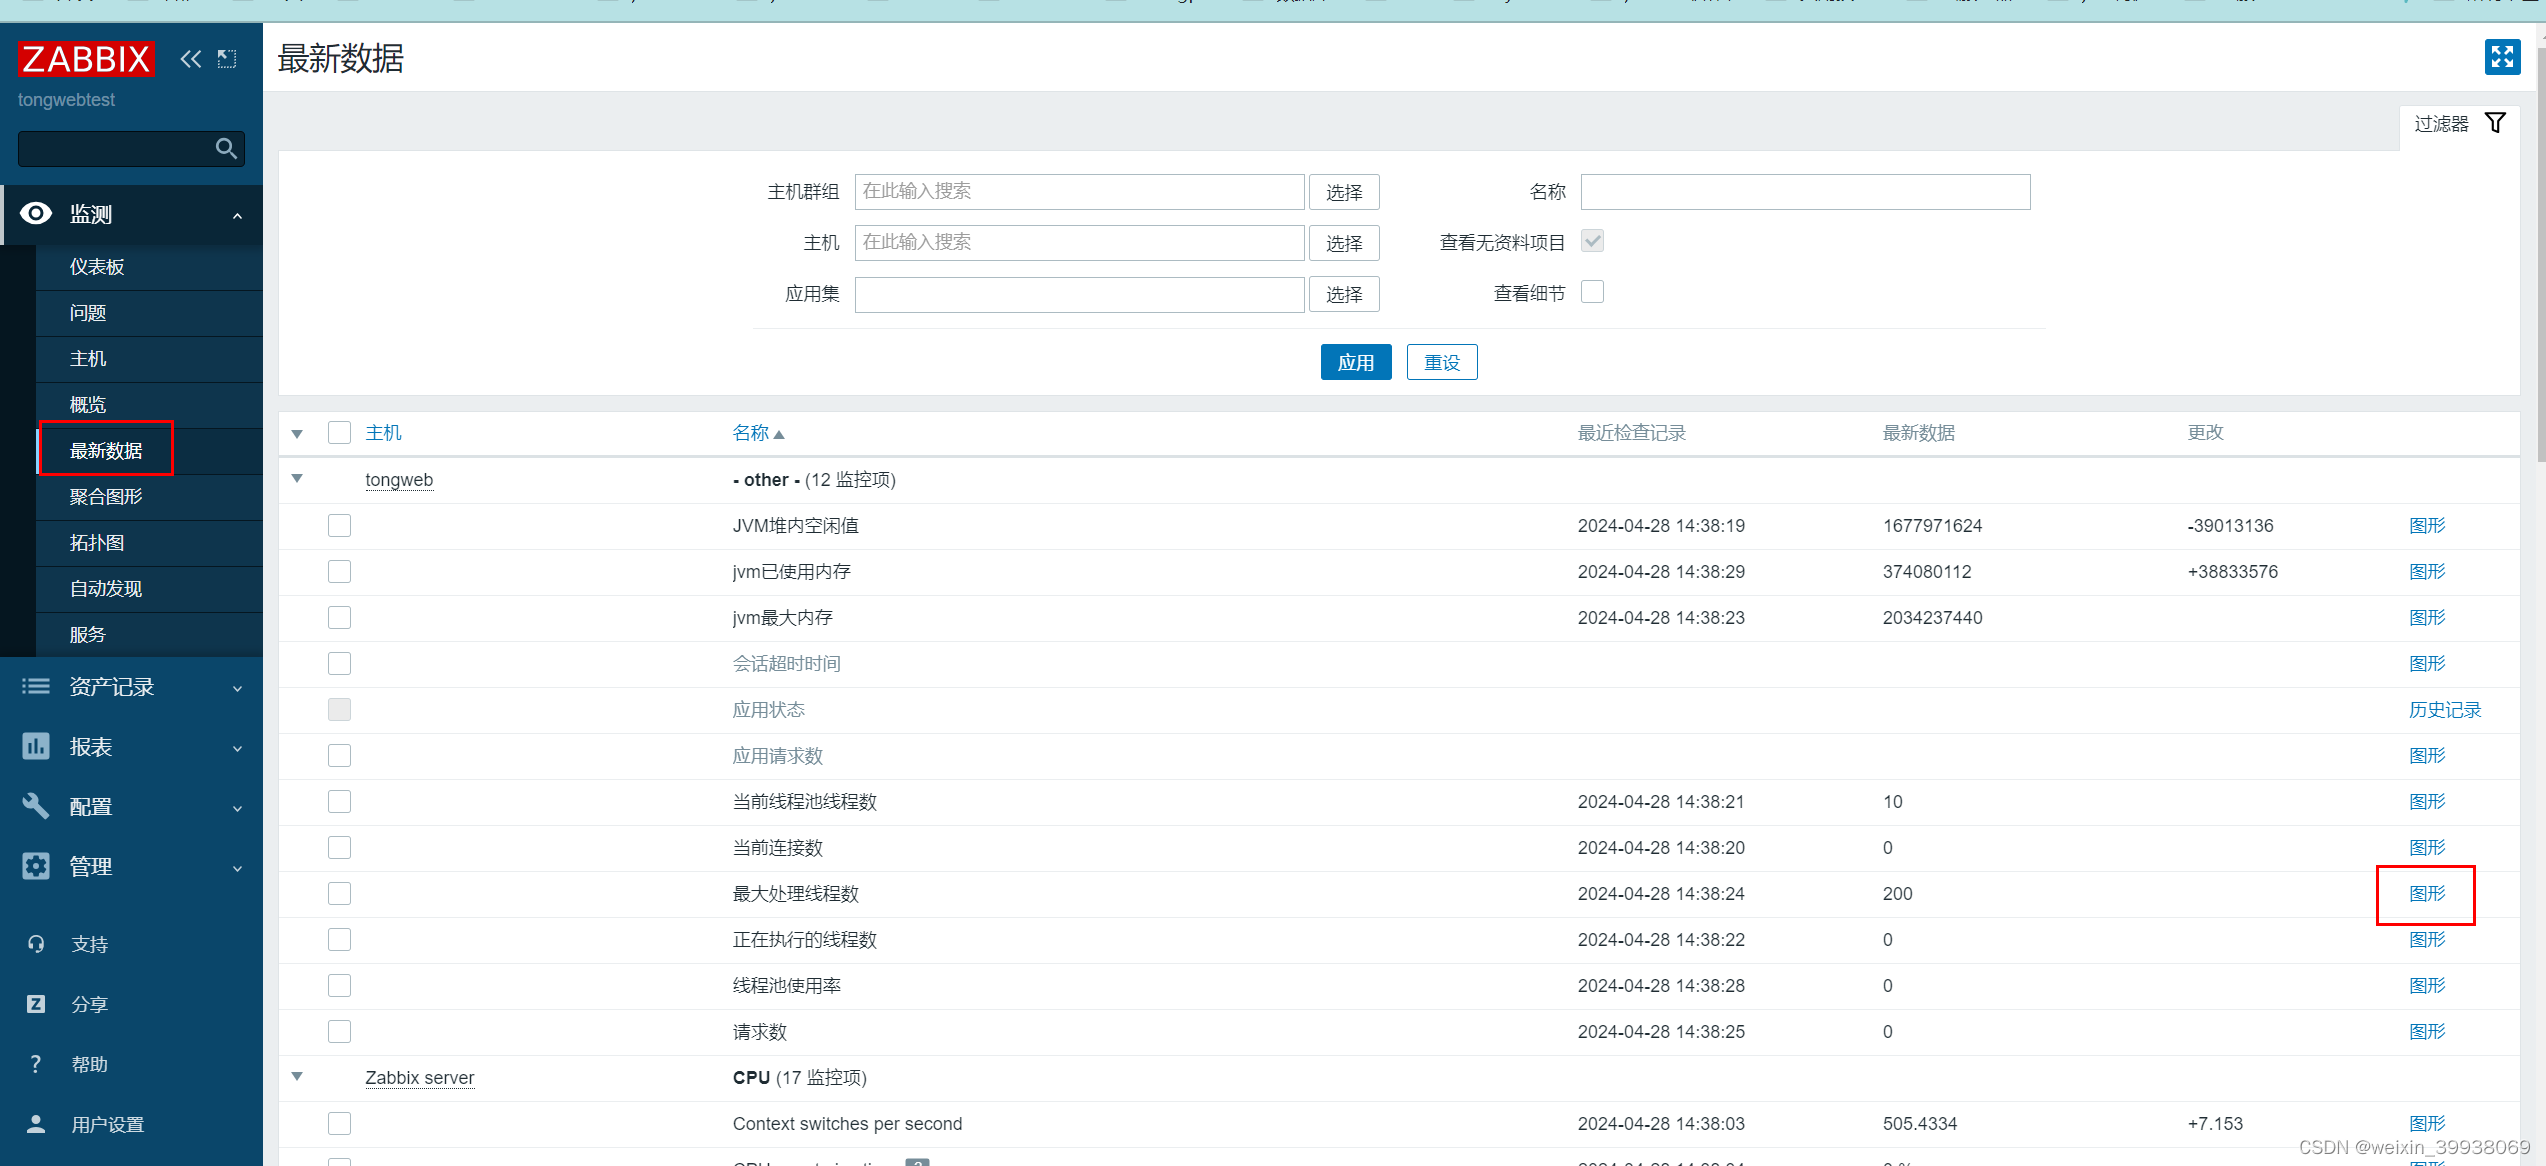Check the 当前线程池线程数 row checkbox
Image resolution: width=2546 pixels, height=1166 pixels.
[x=340, y=801]
